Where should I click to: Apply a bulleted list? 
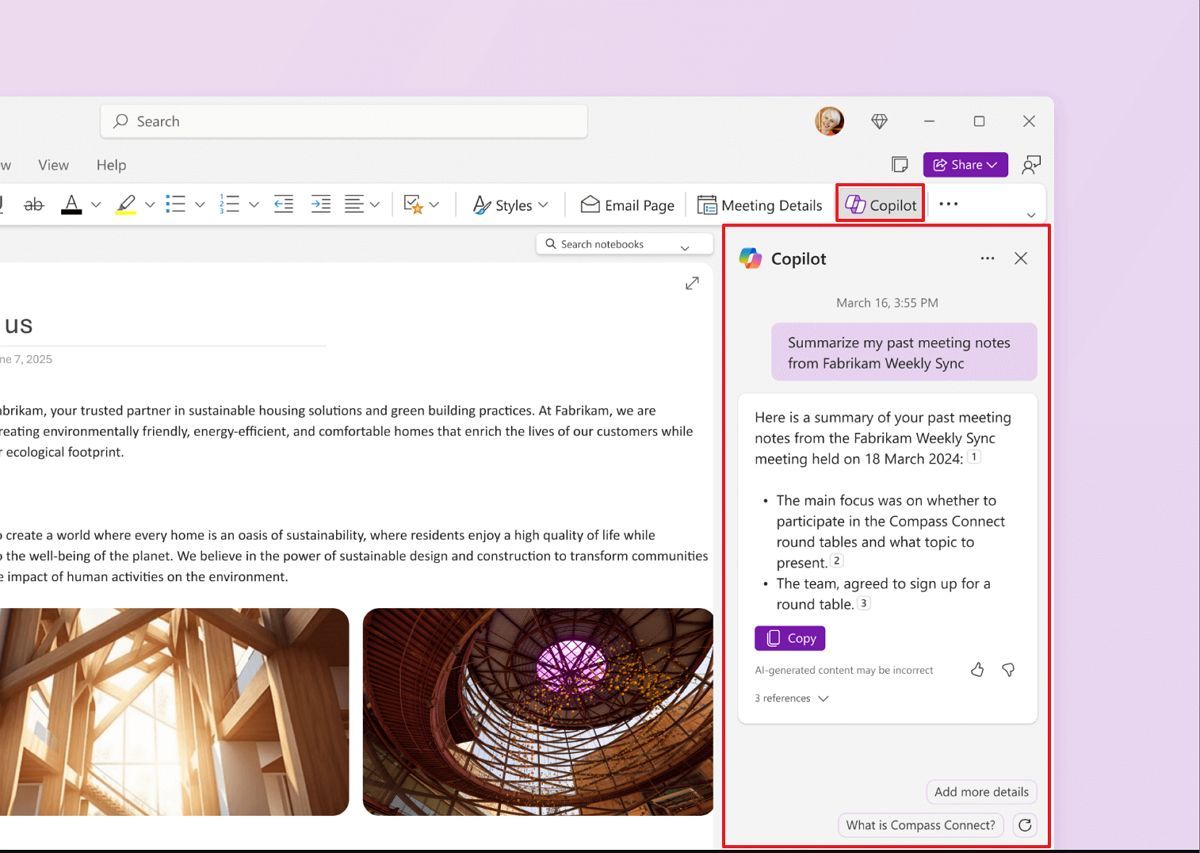[173, 204]
